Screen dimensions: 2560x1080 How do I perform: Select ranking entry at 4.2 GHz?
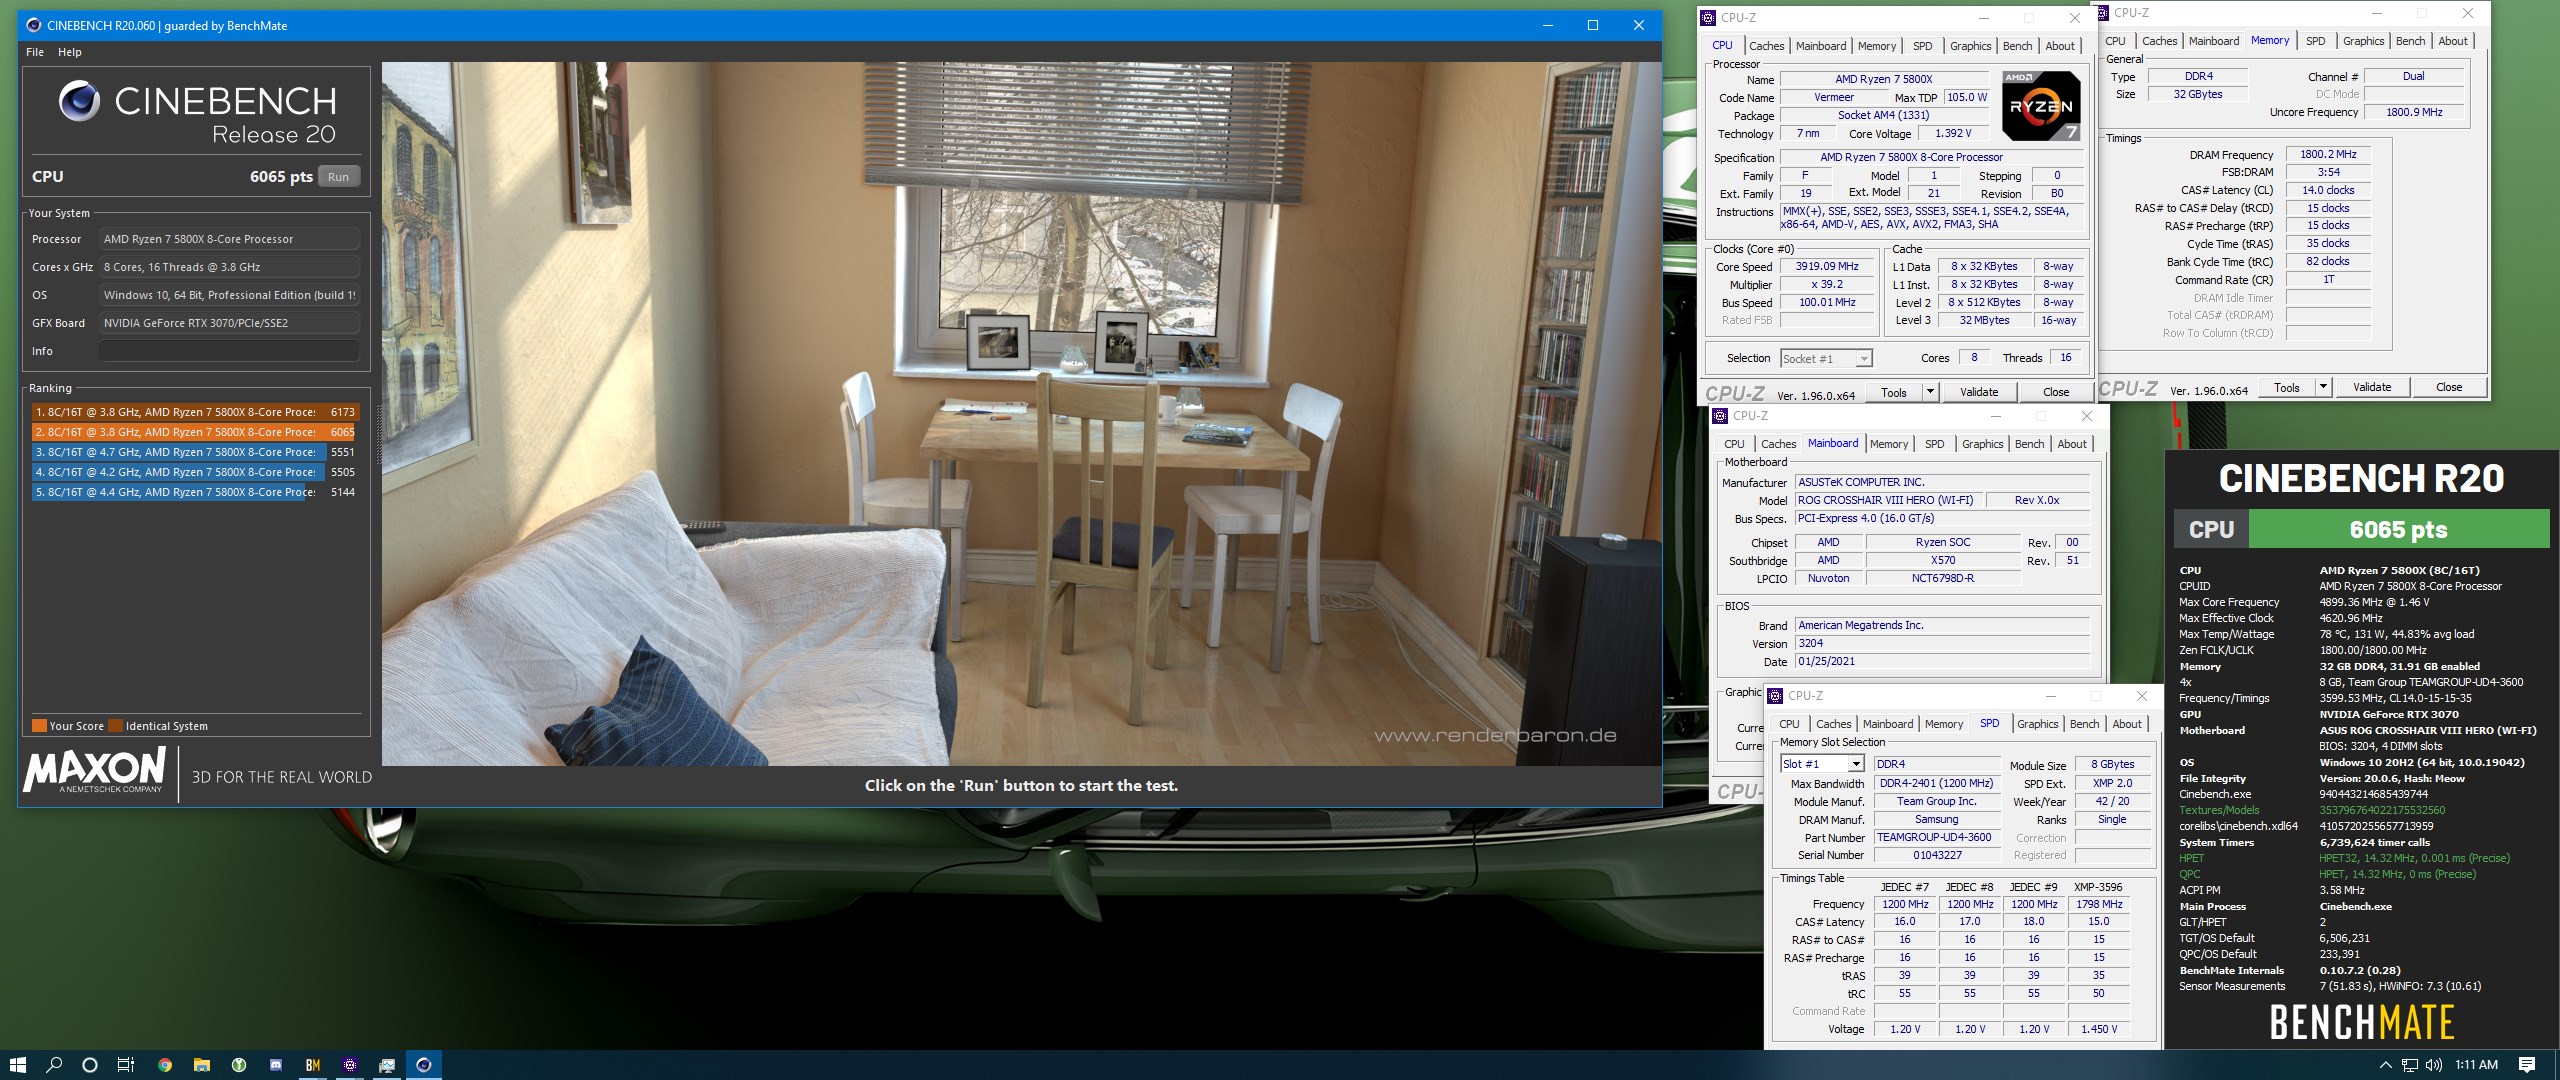tap(195, 472)
